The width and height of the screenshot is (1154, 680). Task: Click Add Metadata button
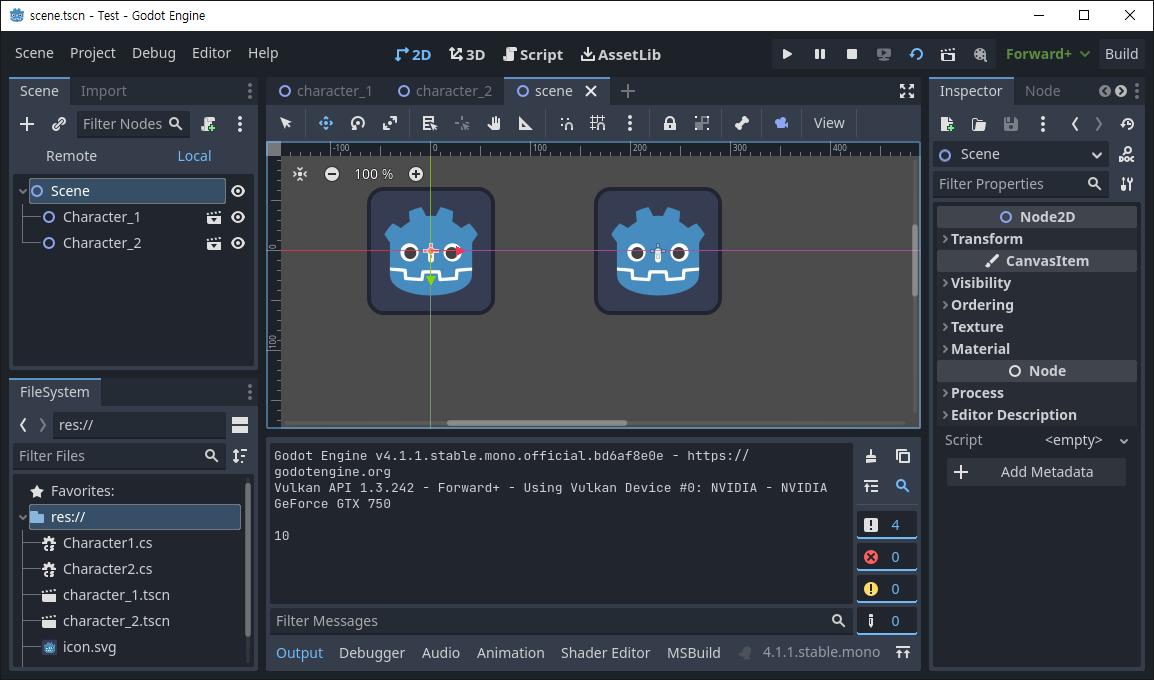1036,472
